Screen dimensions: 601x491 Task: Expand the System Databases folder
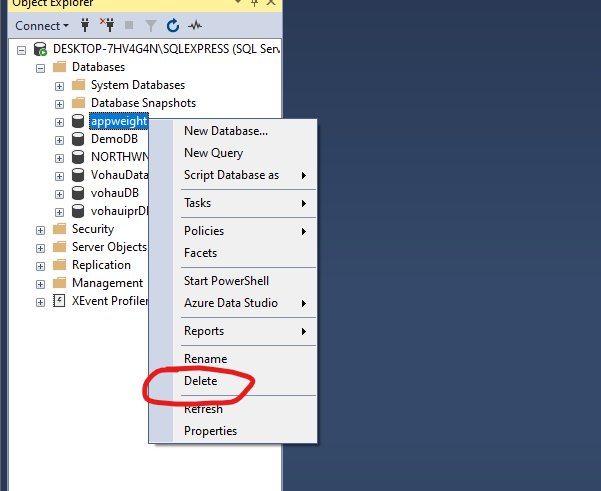59,86
